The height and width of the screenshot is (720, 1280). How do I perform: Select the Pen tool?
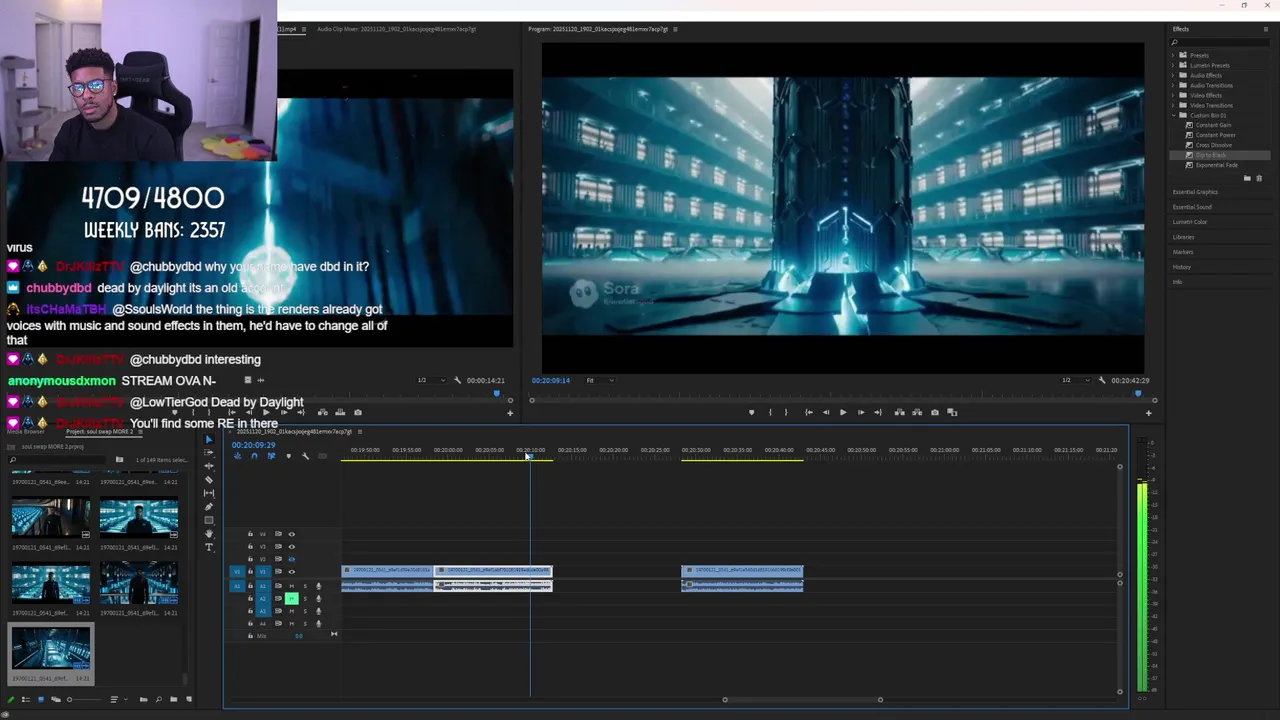tap(209, 507)
